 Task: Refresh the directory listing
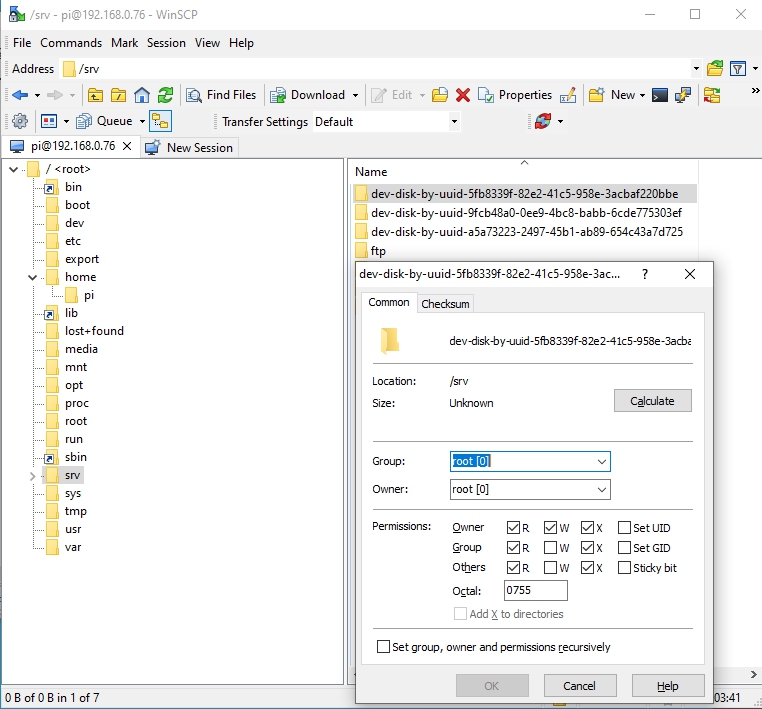(x=165, y=95)
